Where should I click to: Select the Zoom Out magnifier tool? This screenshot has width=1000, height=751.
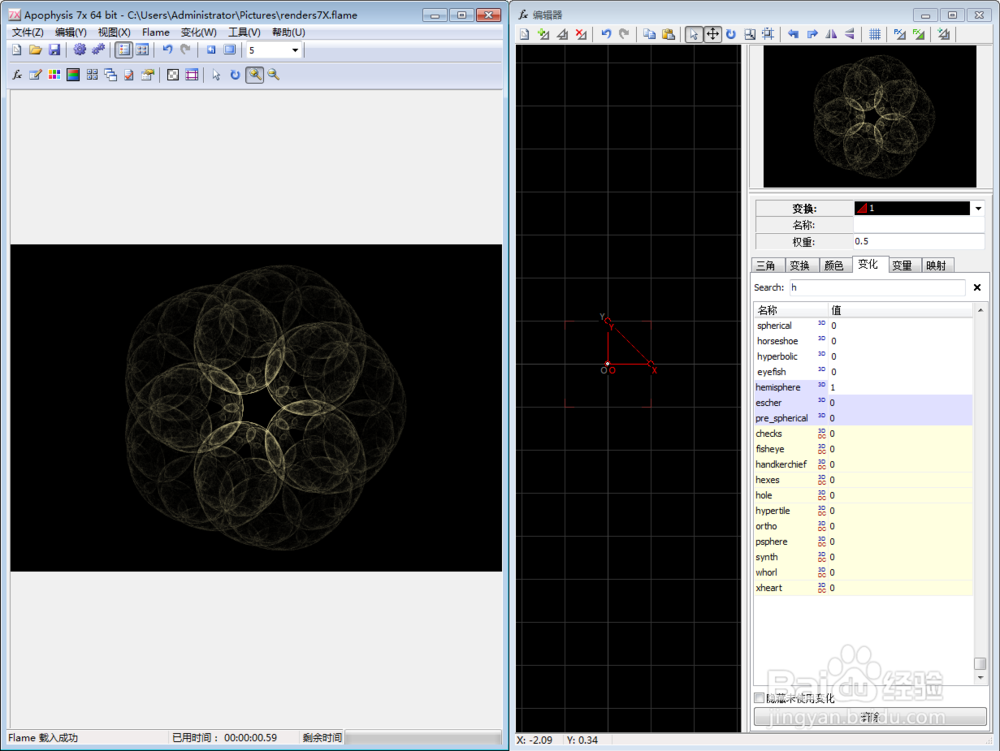271,74
